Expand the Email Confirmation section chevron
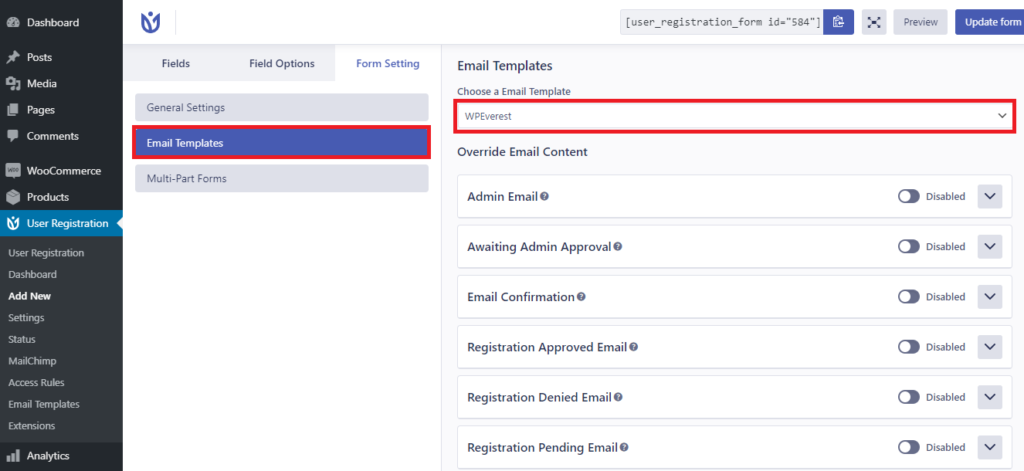Screen dimensions: 1024x471 [x=989, y=297]
